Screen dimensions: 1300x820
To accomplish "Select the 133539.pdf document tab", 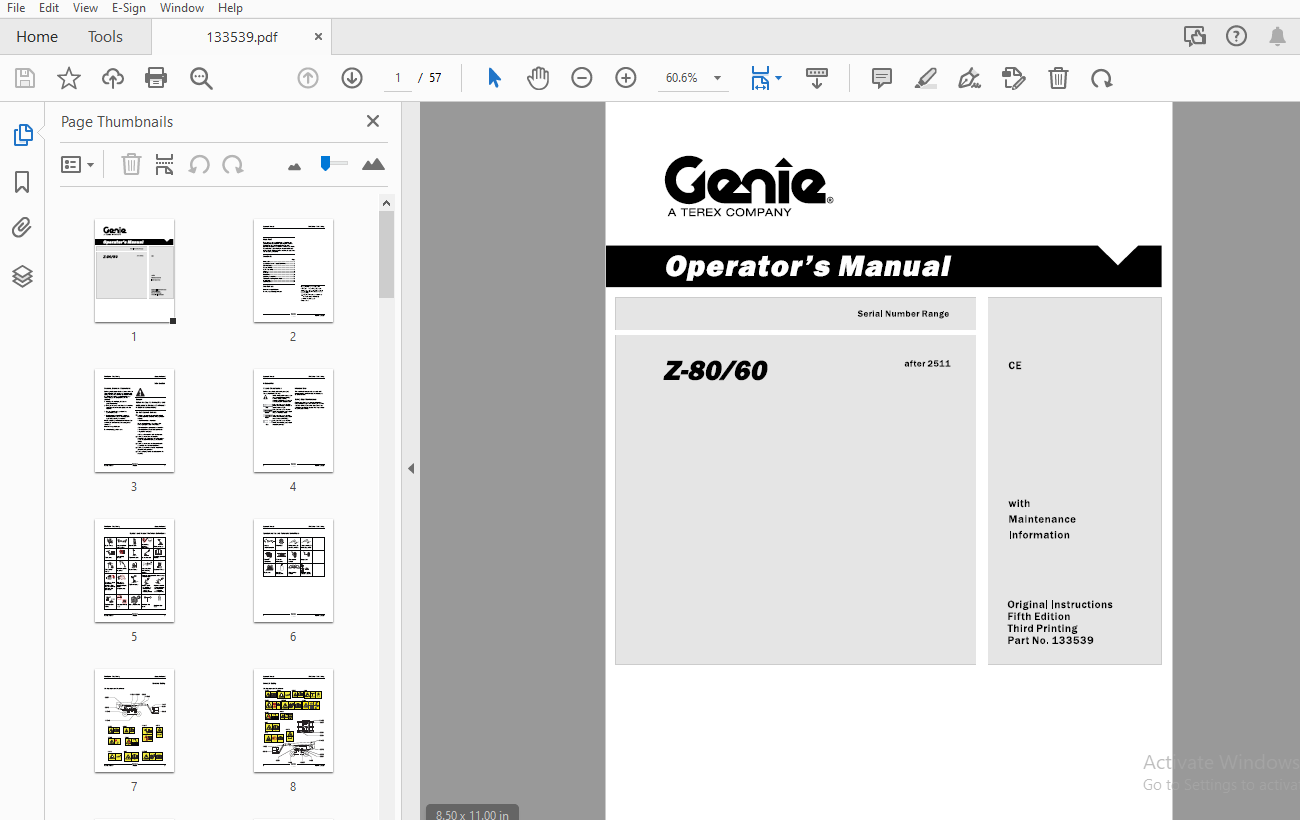I will coord(242,37).
